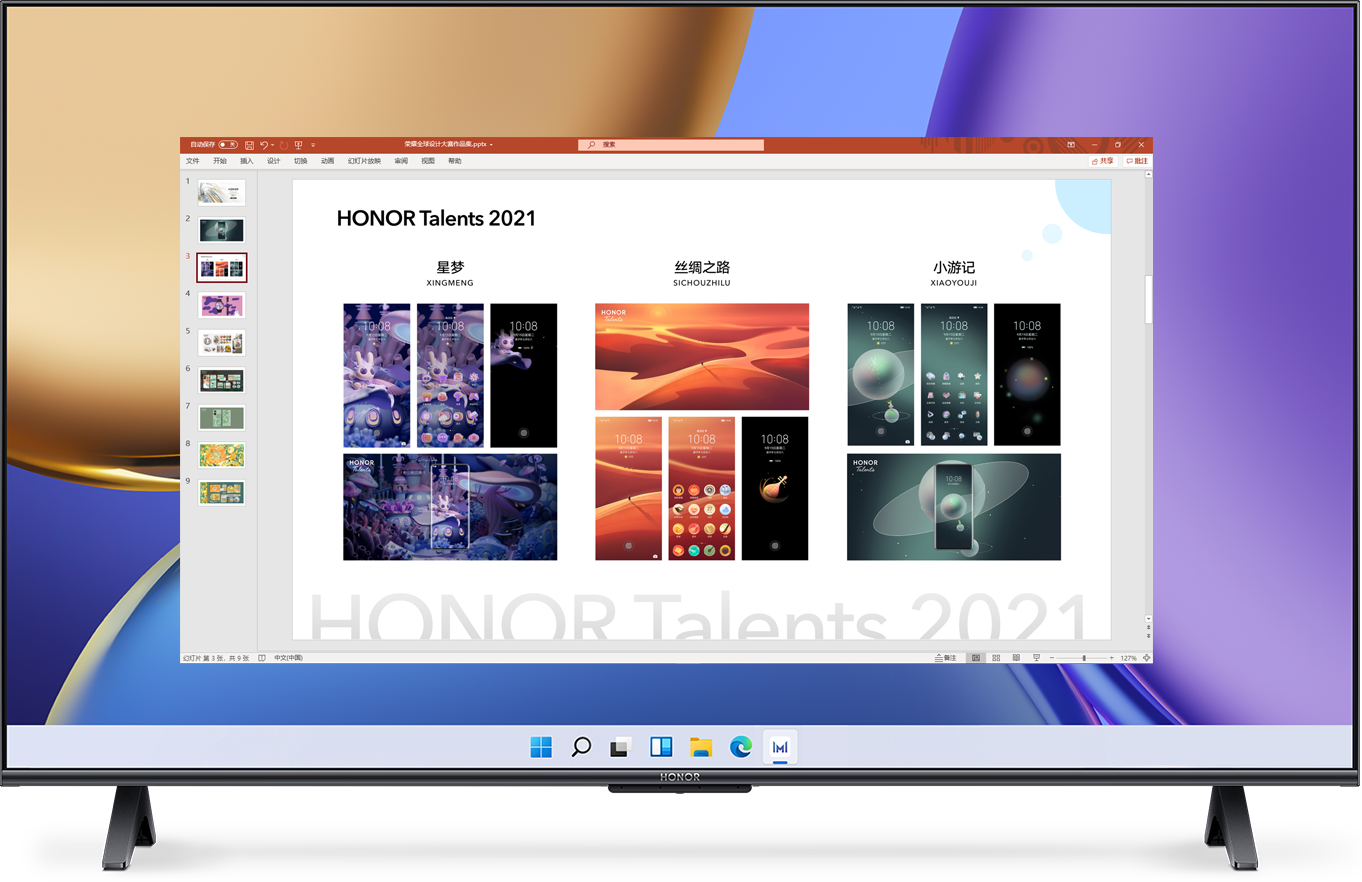Image resolution: width=1362 pixels, height=882 pixels.
Task: Start slideshow from beginning icon in quick access
Action: tap(298, 145)
